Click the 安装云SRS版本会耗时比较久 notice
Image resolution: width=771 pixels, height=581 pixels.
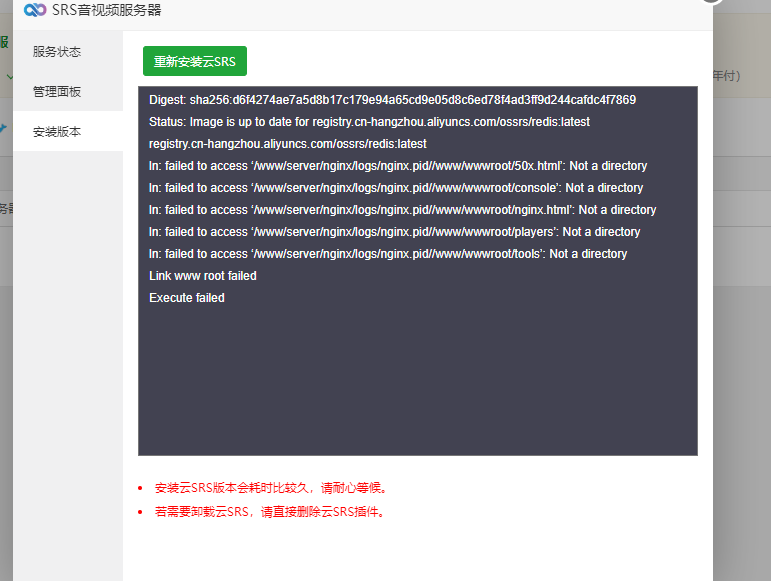click(x=272, y=488)
